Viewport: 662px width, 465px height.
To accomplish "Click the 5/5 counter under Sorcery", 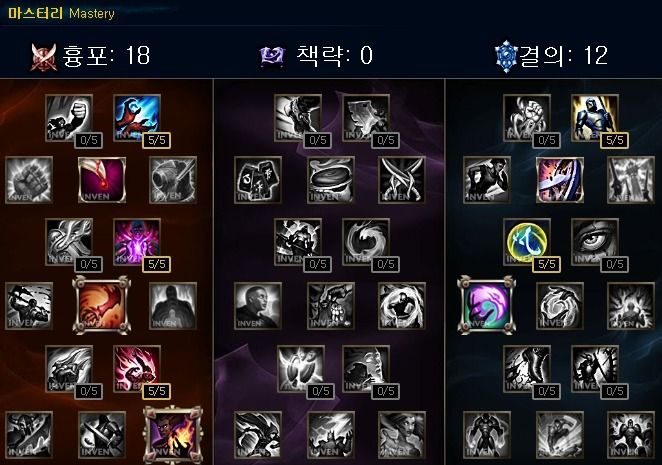I will (x=157, y=140).
